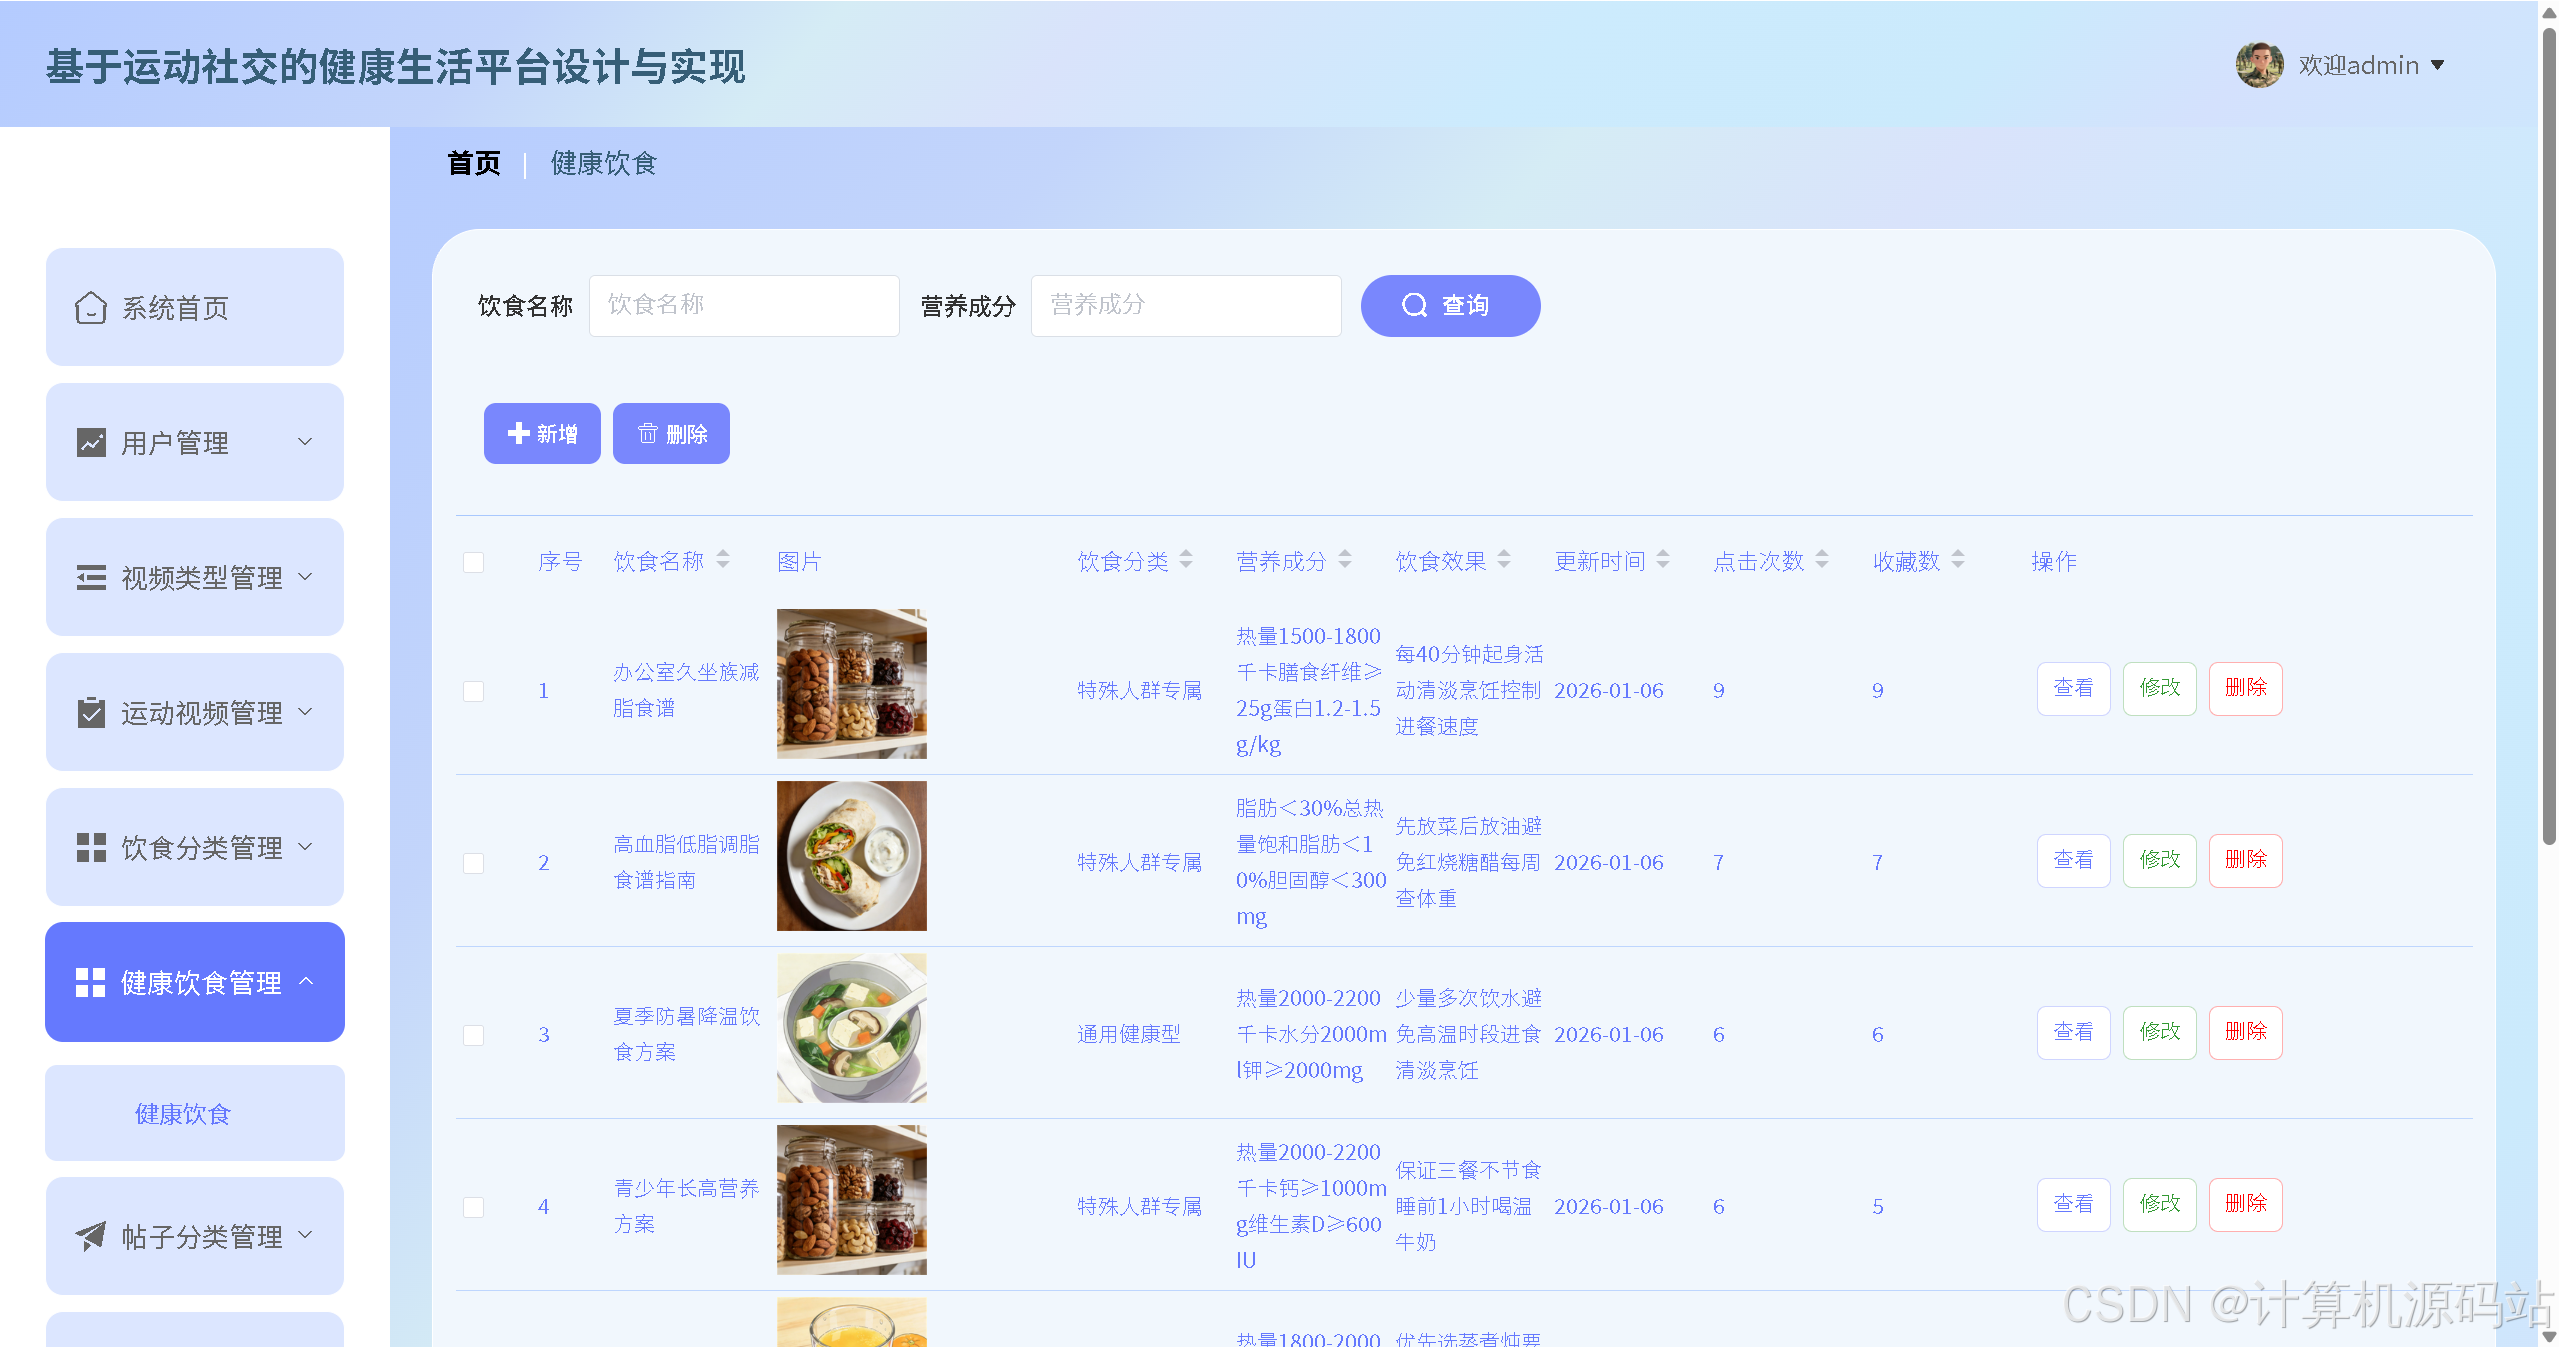Expand the 用户管理 chevron
The image size is (2559, 1347).
click(x=305, y=442)
